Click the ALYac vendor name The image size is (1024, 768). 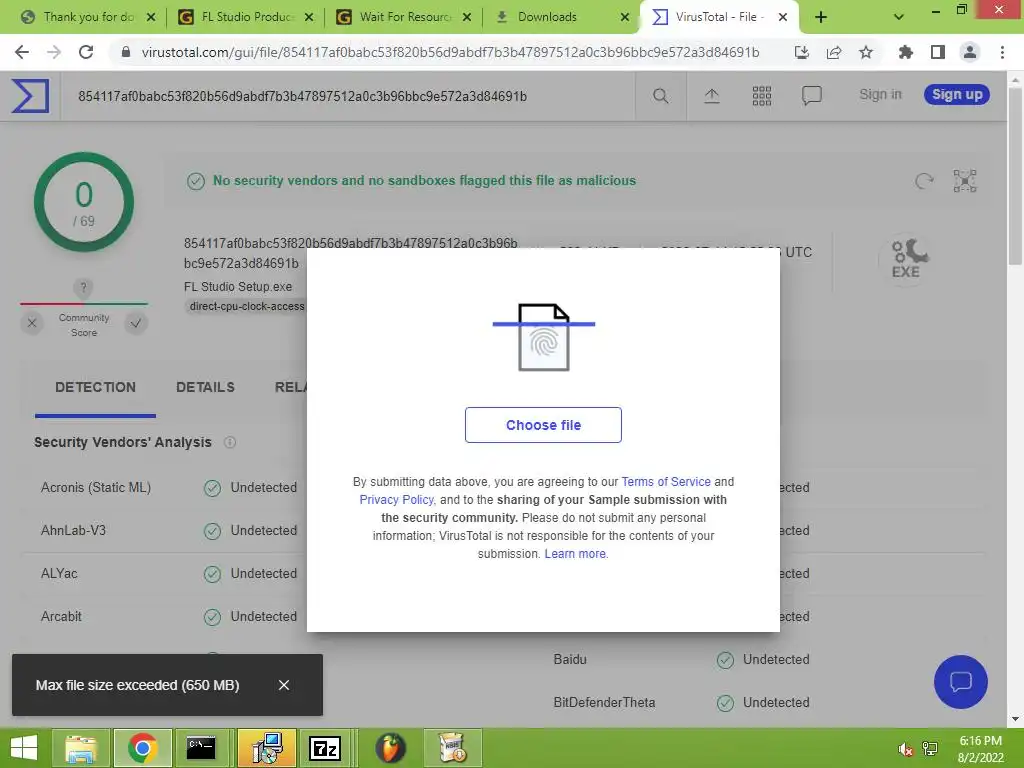pyautogui.click(x=59, y=573)
